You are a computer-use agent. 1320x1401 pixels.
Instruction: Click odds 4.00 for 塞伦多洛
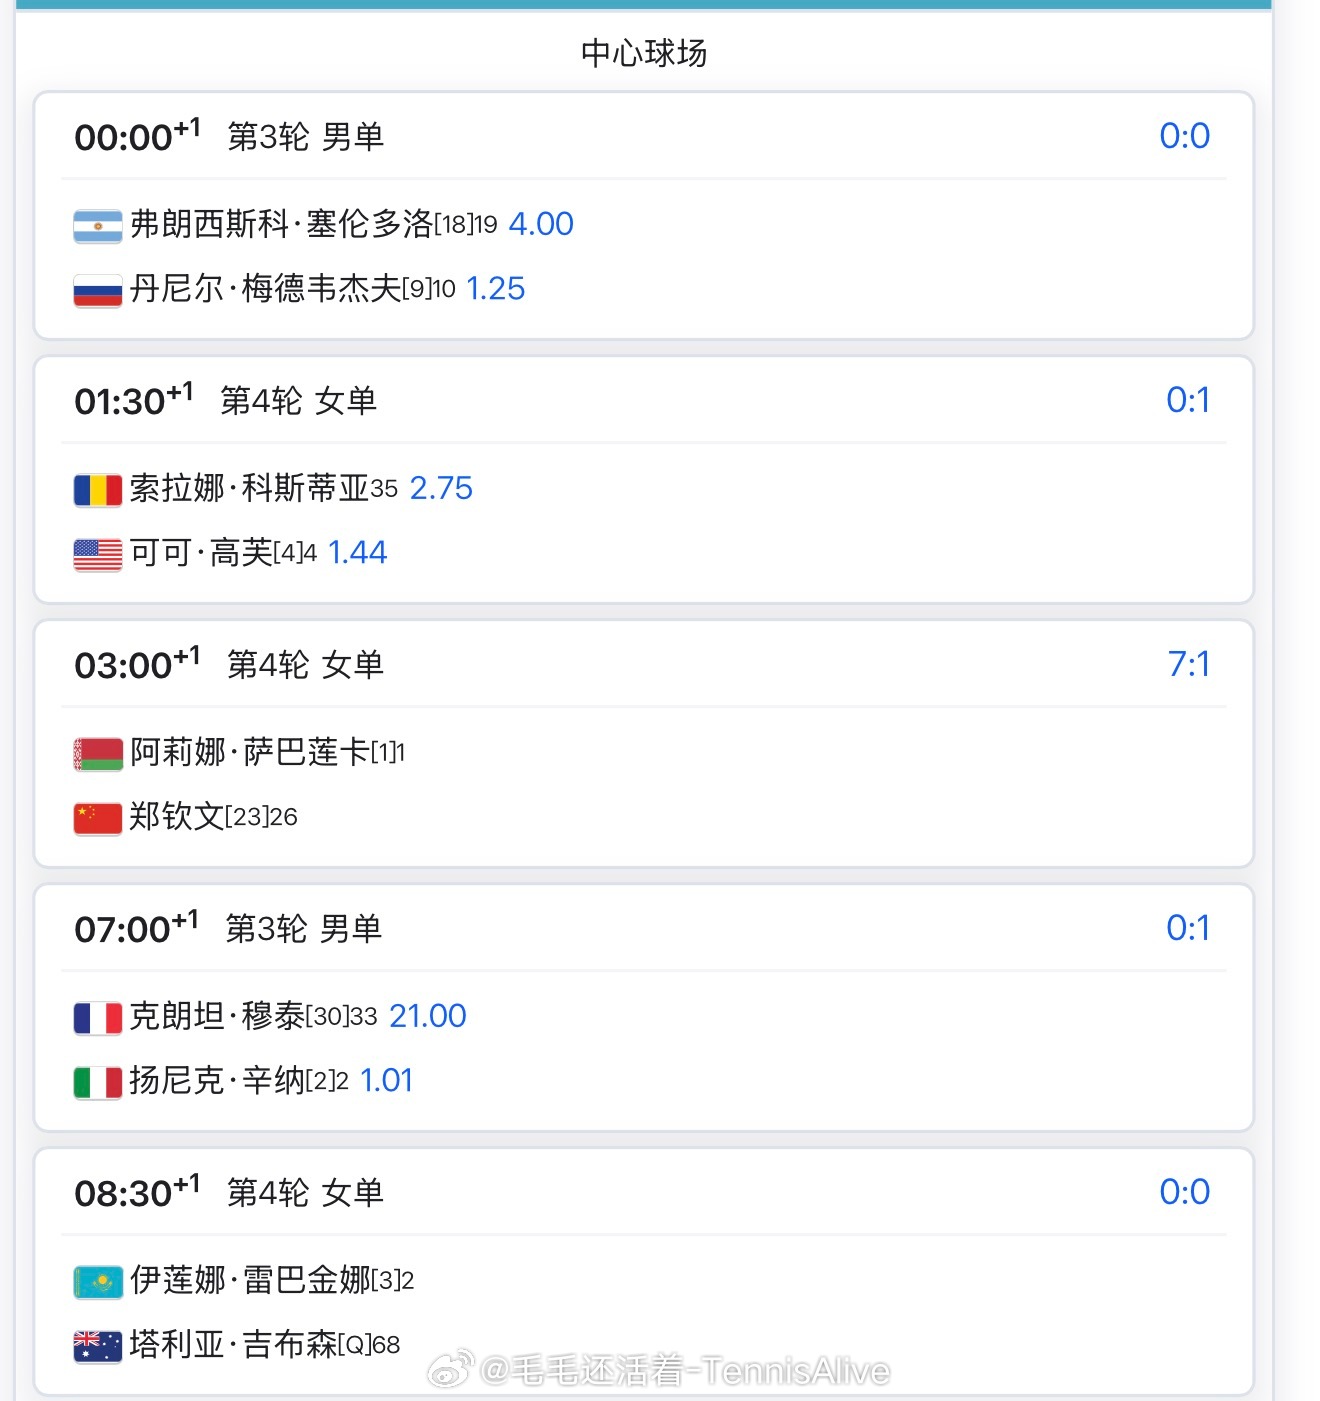point(541,224)
